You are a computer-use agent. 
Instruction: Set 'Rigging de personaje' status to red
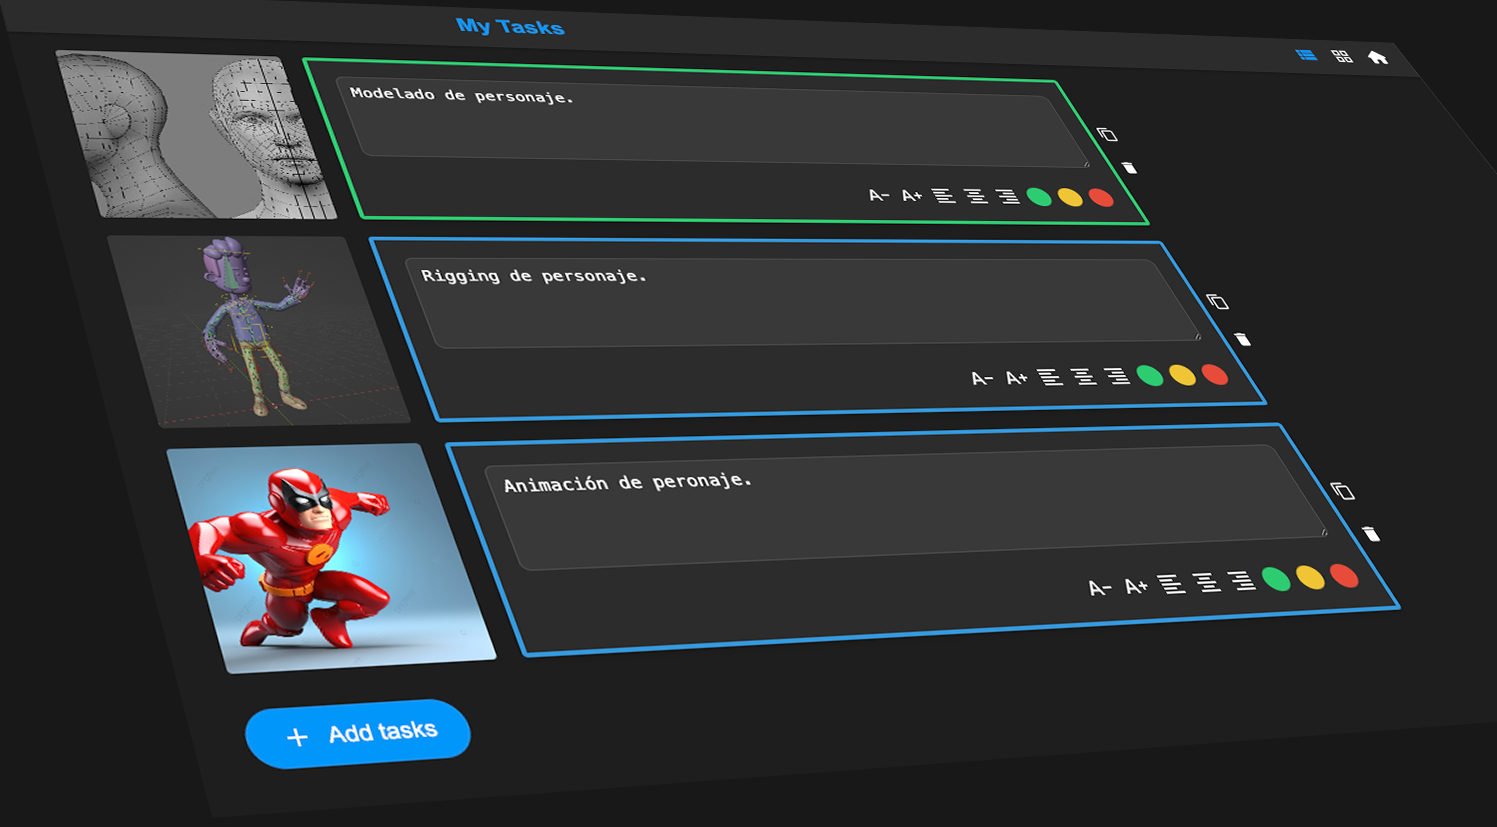(x=1215, y=375)
